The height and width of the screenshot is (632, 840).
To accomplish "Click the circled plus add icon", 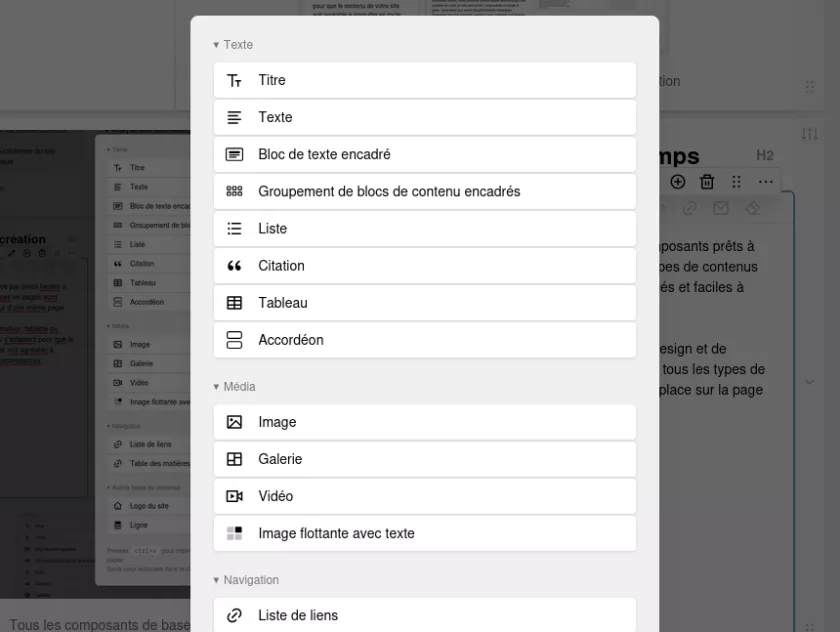I will point(678,182).
